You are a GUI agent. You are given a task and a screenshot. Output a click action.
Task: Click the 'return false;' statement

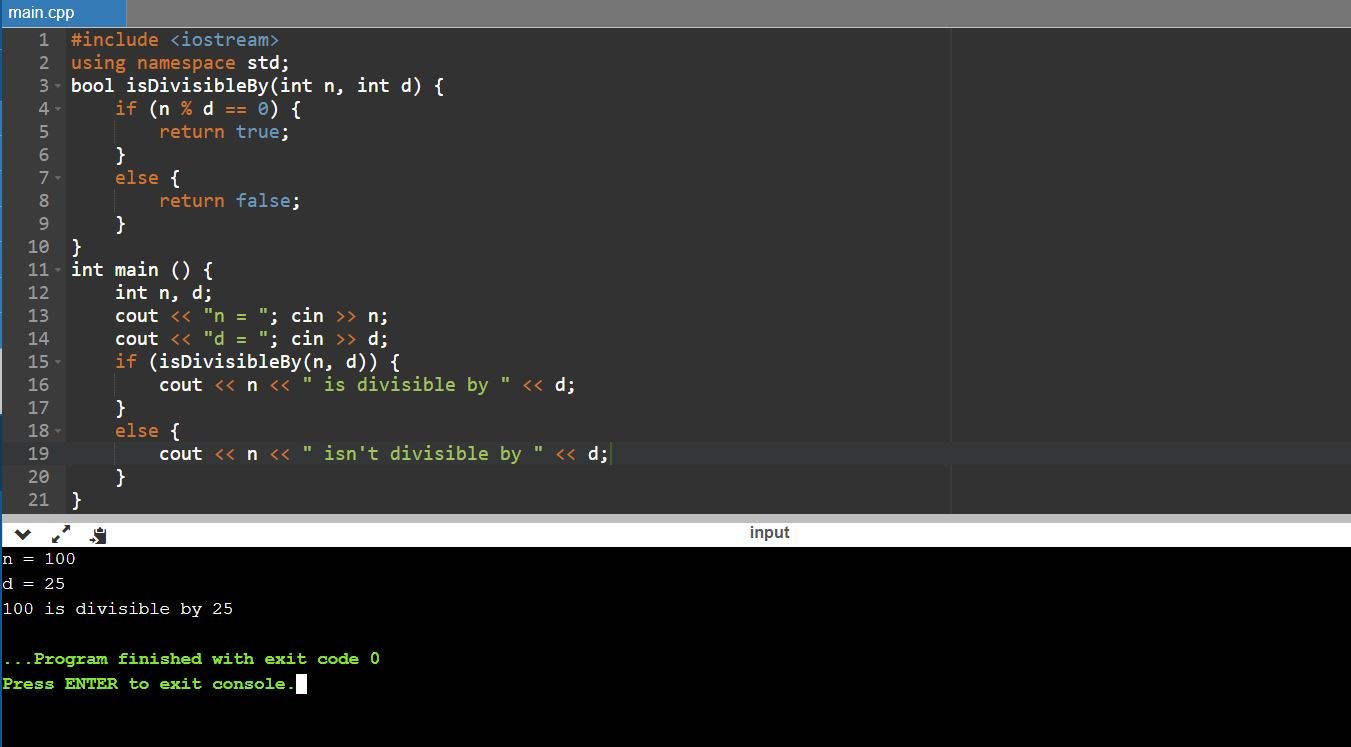pyautogui.click(x=229, y=201)
